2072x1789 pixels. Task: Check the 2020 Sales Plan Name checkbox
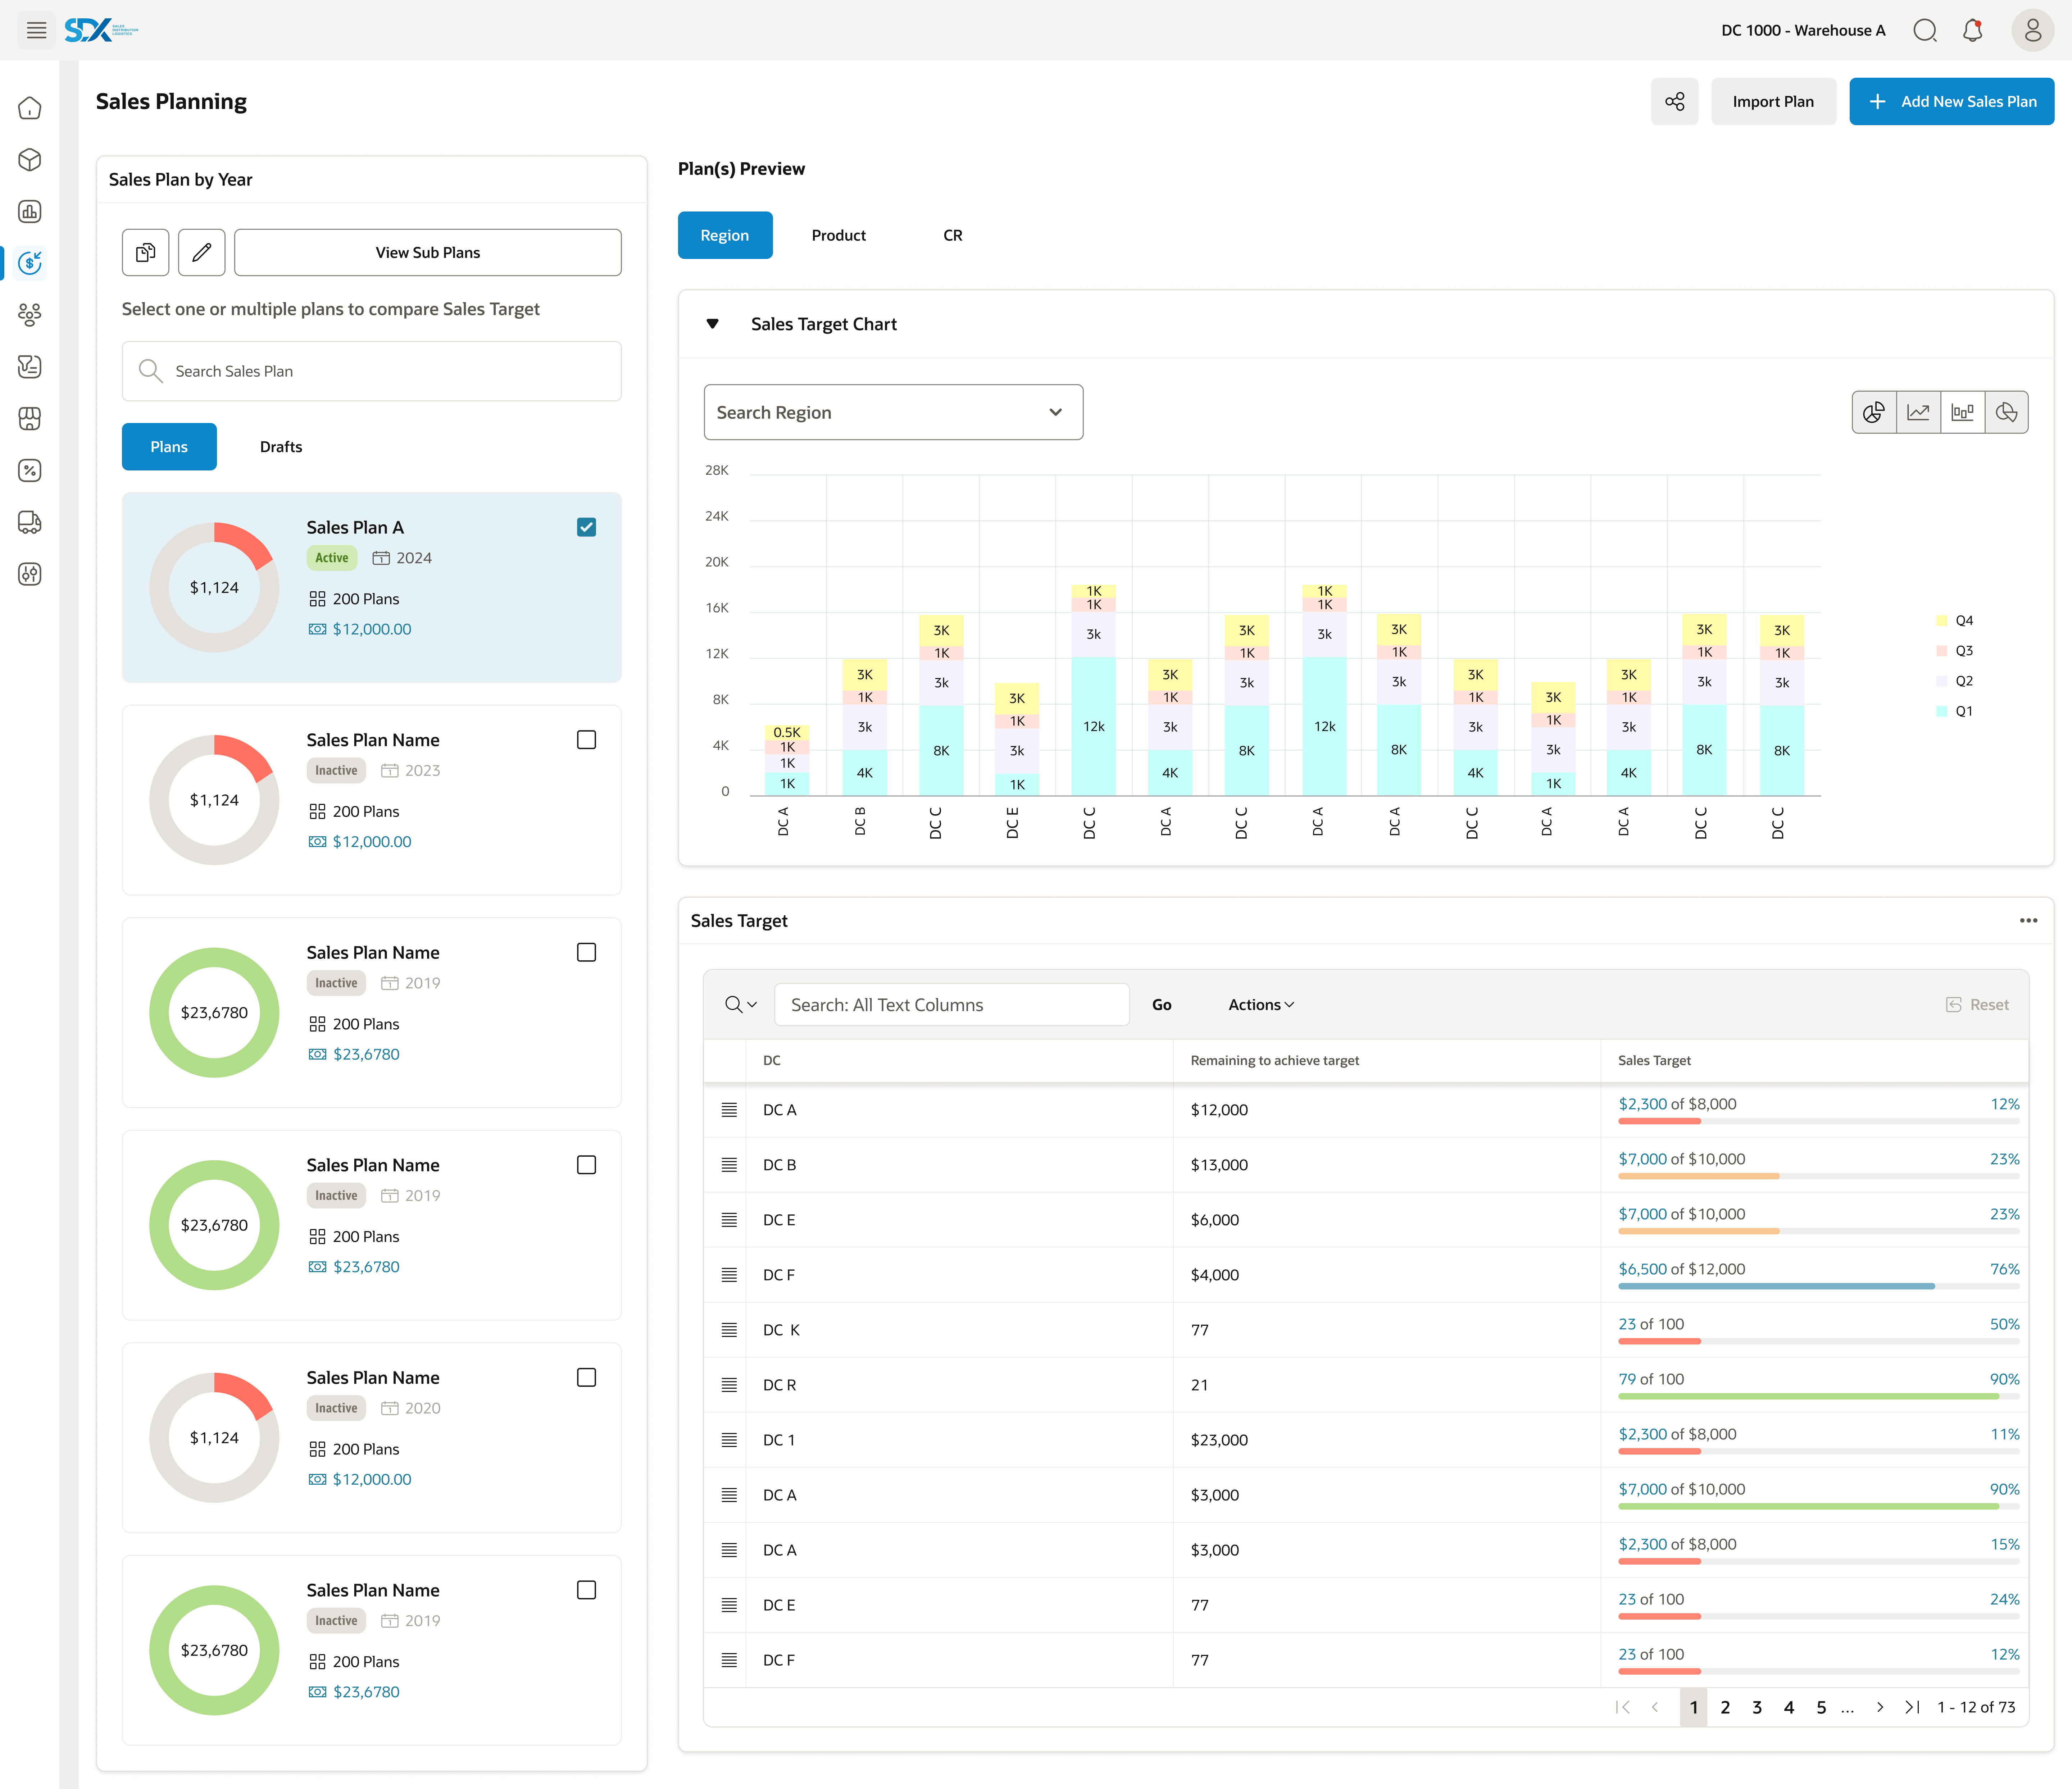(x=587, y=1377)
